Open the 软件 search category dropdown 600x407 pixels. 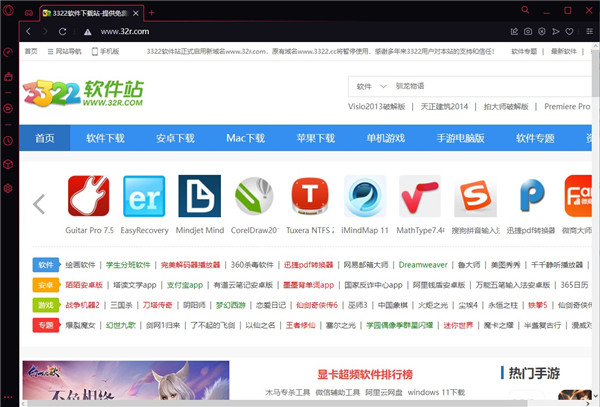tap(372, 86)
